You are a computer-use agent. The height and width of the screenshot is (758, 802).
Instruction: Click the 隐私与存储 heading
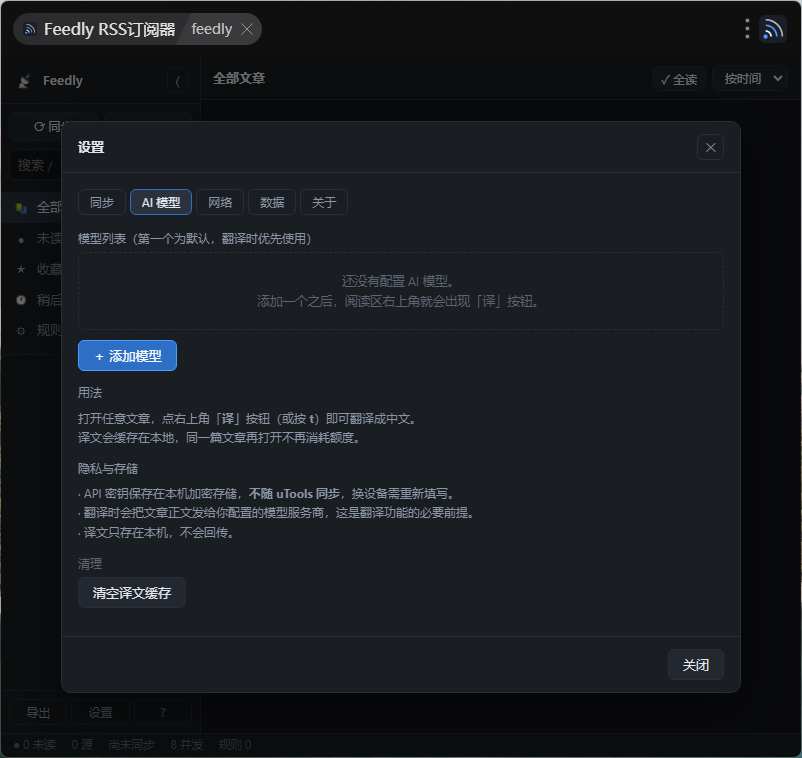pyautogui.click(x=108, y=469)
